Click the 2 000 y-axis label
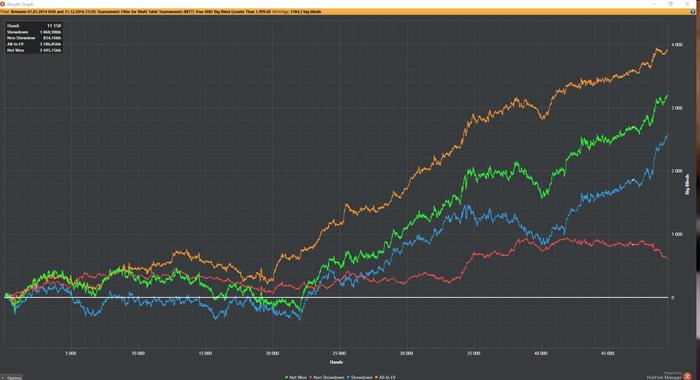This screenshot has height=380, width=700. click(677, 171)
